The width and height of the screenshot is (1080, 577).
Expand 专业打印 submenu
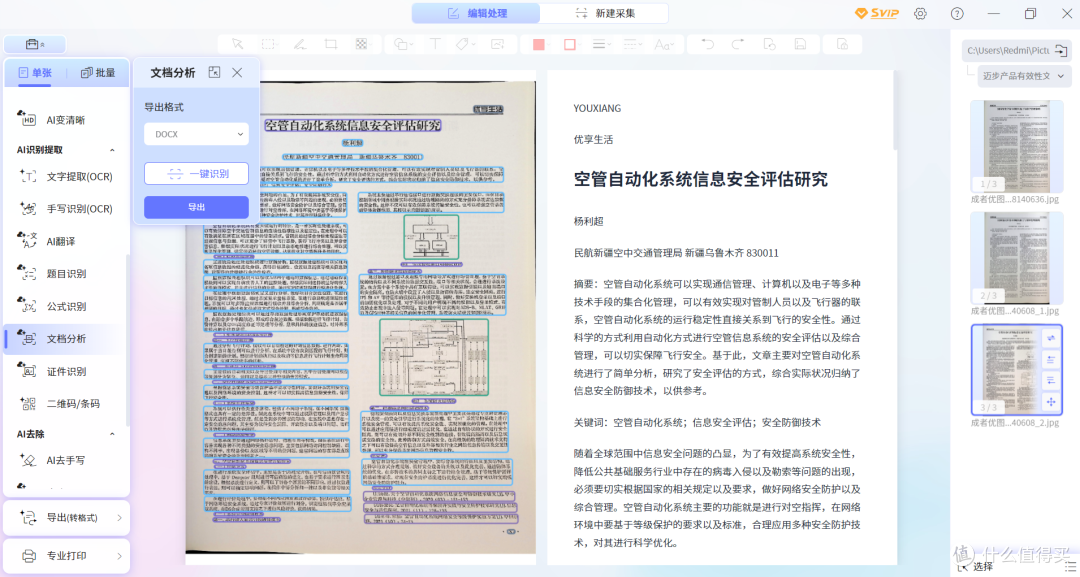tap(66, 556)
